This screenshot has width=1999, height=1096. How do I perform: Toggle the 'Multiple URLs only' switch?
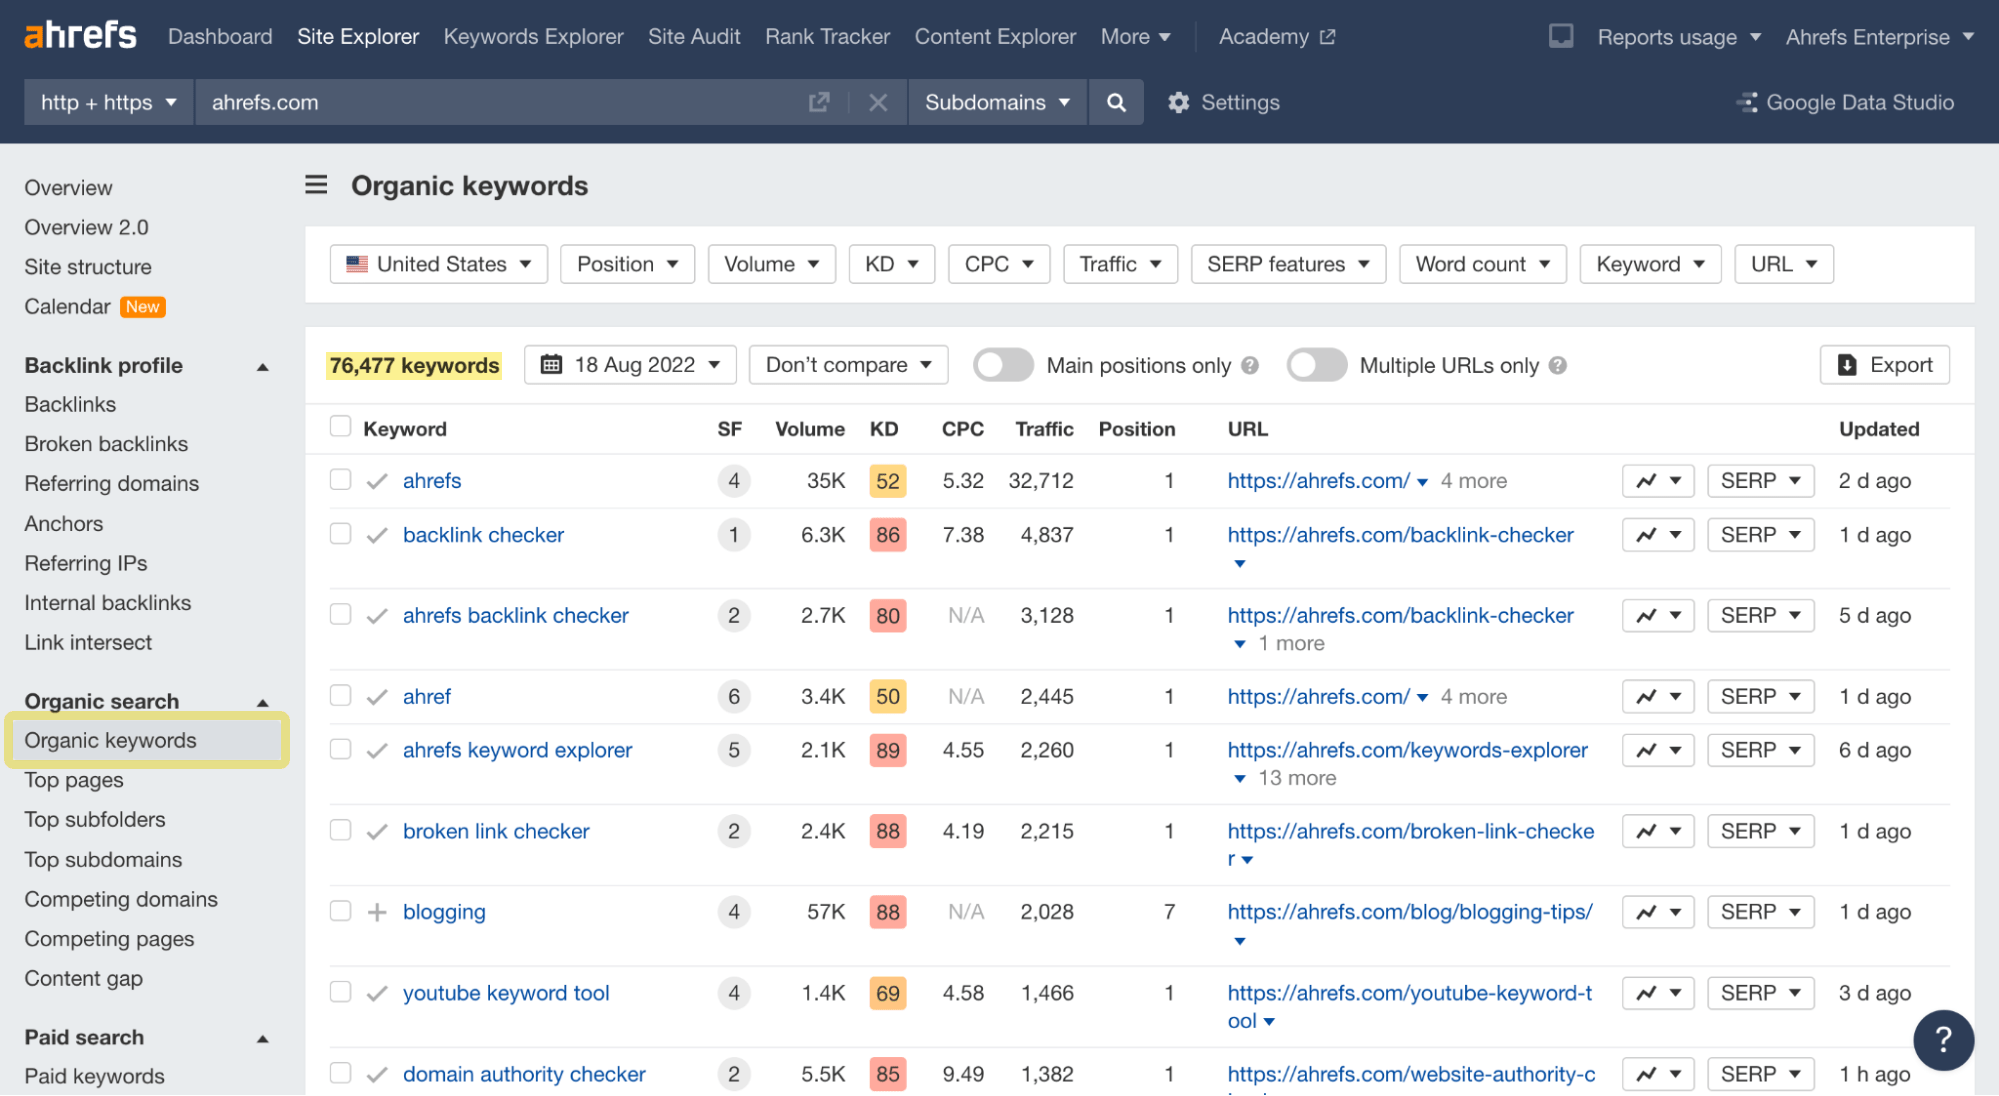(1316, 364)
